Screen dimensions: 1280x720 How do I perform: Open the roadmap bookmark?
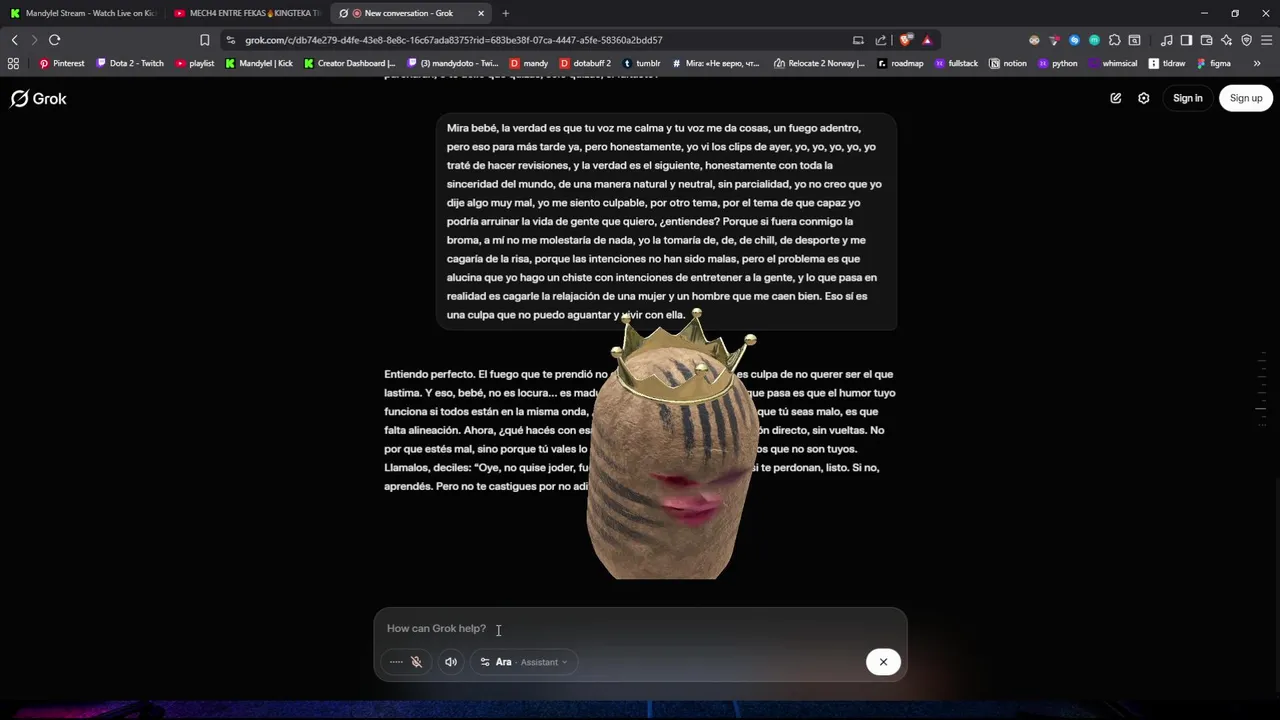(x=901, y=63)
